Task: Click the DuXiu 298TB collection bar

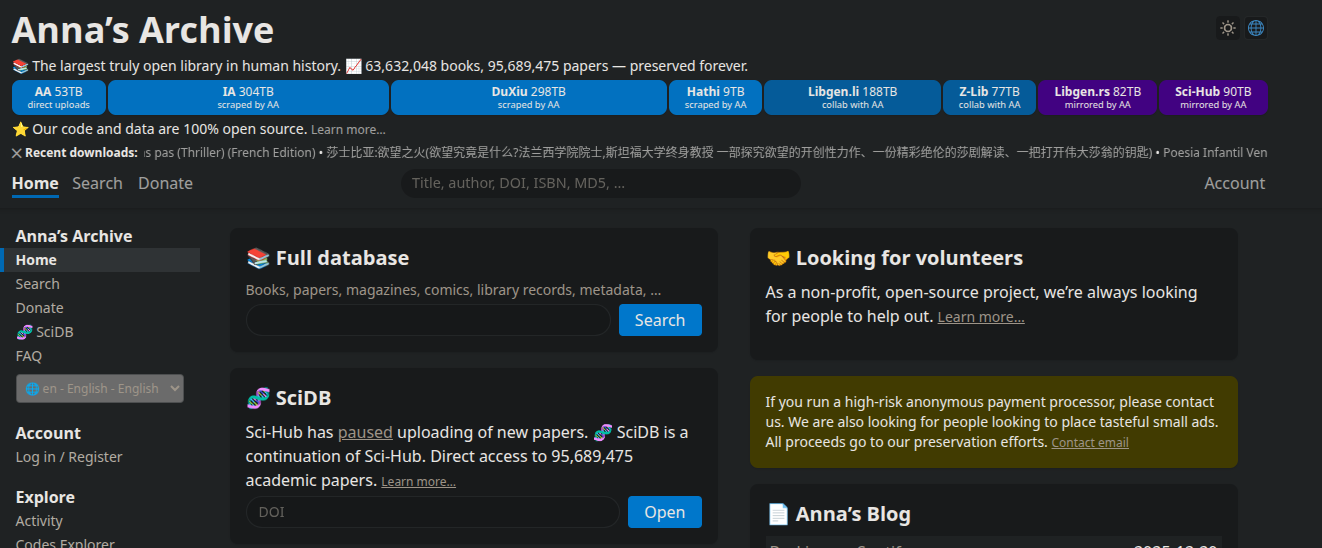Action: (529, 98)
